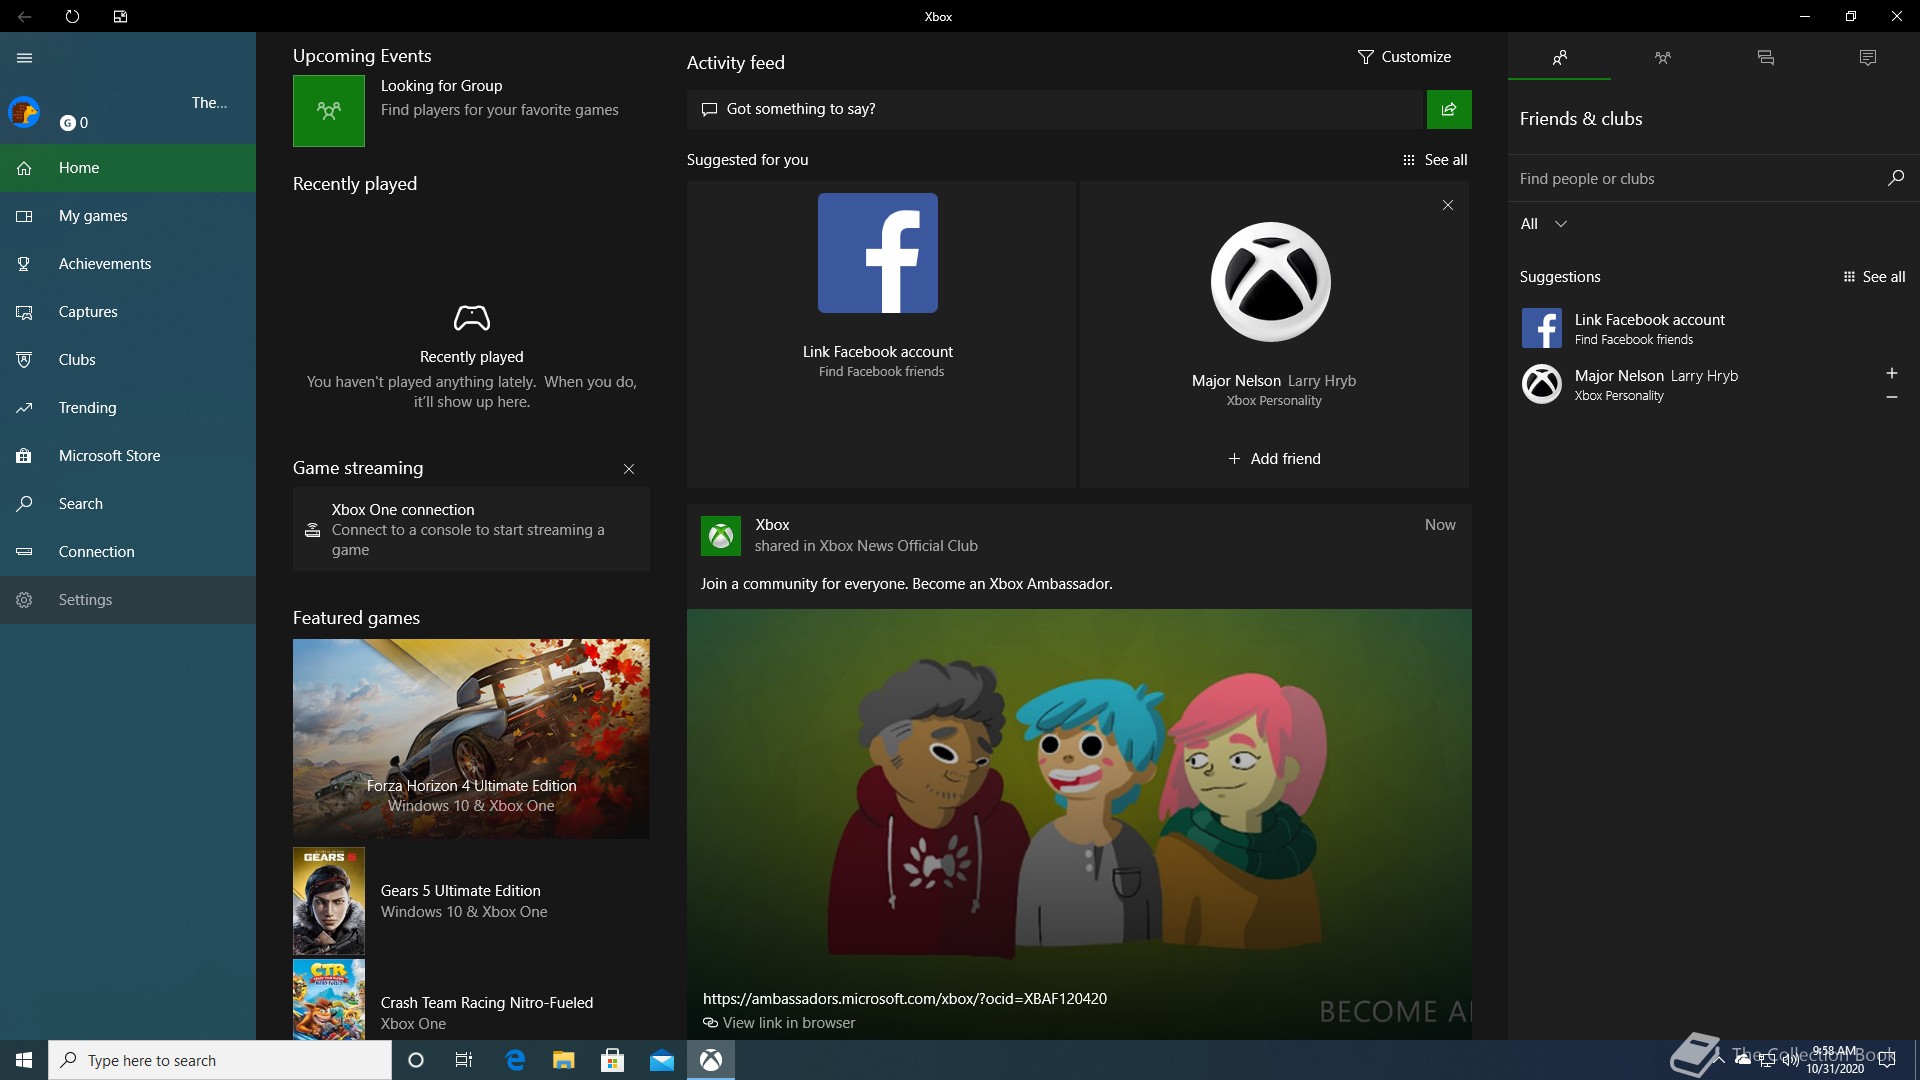Click the Xbox club post avatar

click(721, 536)
